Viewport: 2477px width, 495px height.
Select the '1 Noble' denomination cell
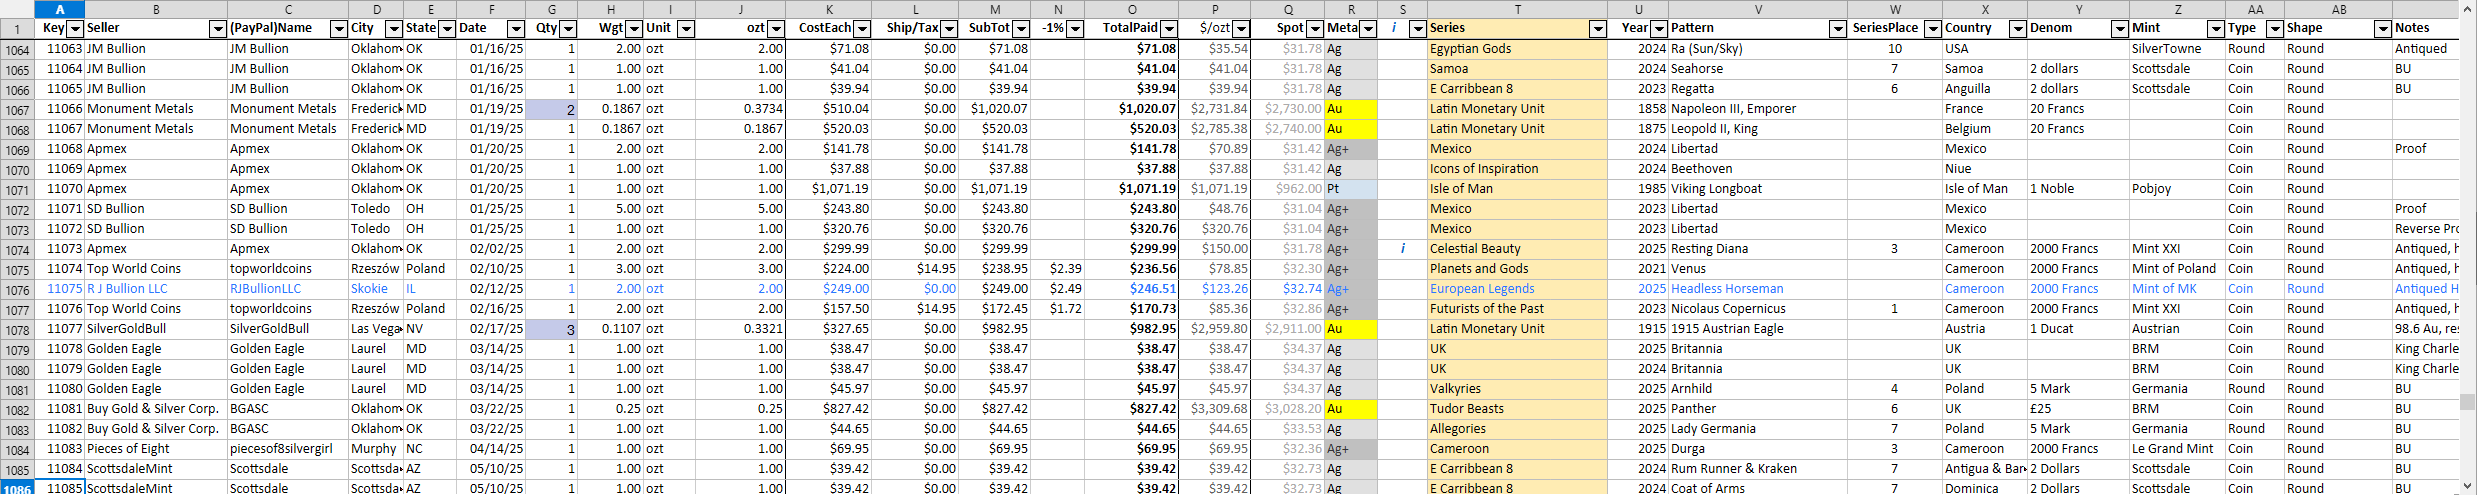[2078, 189]
